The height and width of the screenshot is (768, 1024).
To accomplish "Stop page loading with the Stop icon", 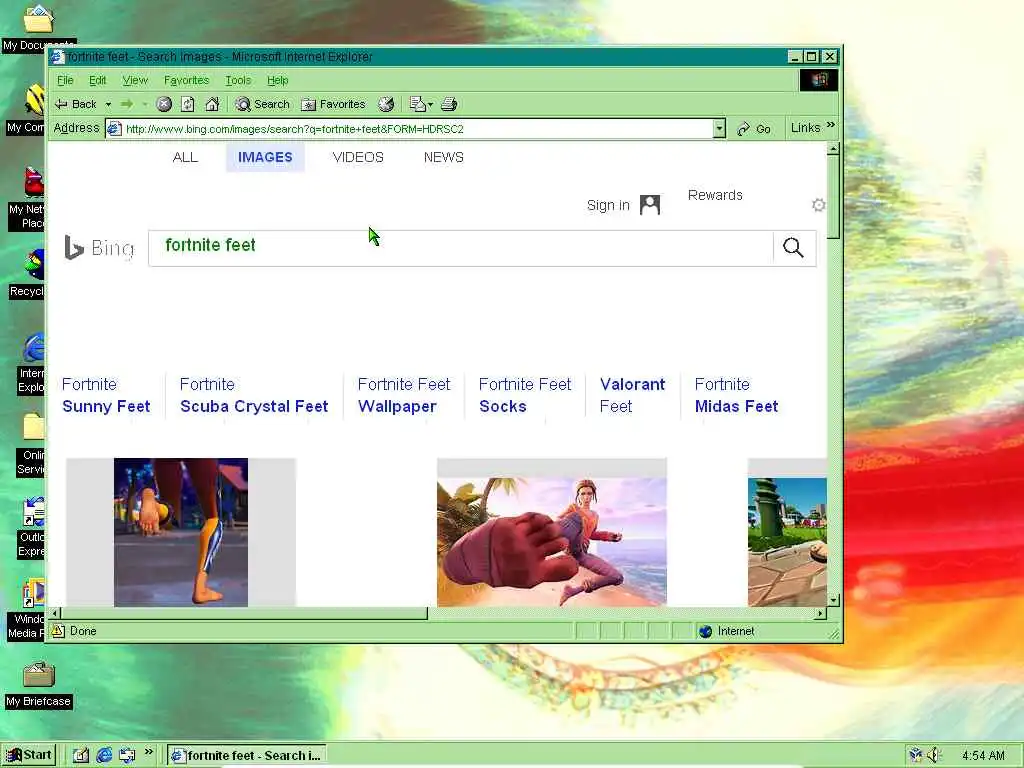I will (164, 104).
